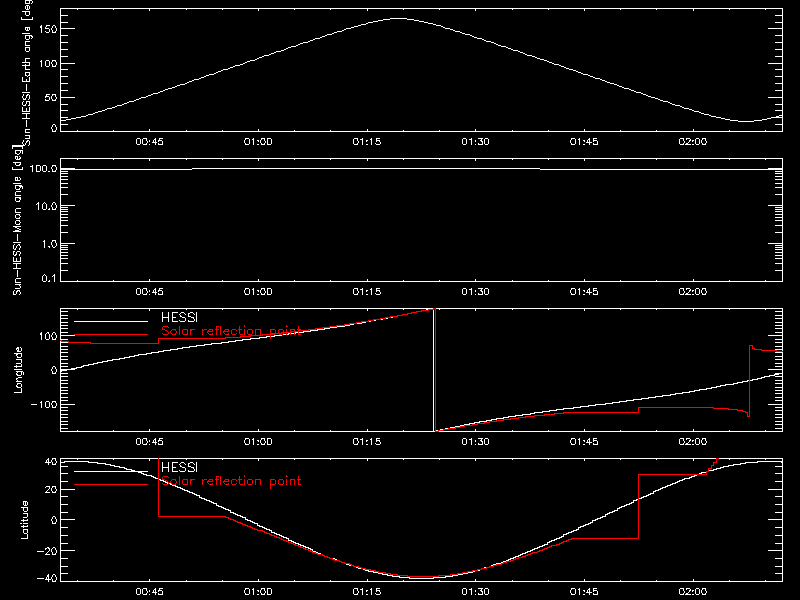Click white HESSI legend line in Longitude plot
This screenshot has width=800, height=600.
point(111,321)
